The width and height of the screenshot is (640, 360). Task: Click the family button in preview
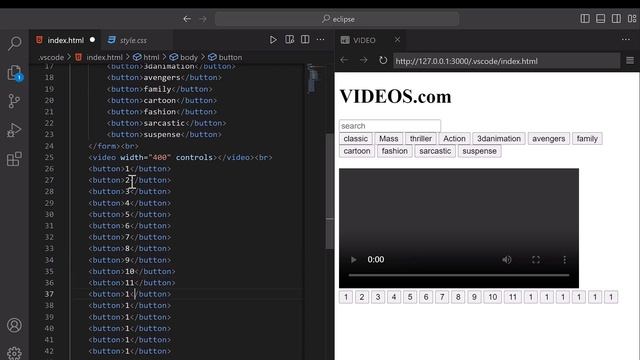click(587, 139)
